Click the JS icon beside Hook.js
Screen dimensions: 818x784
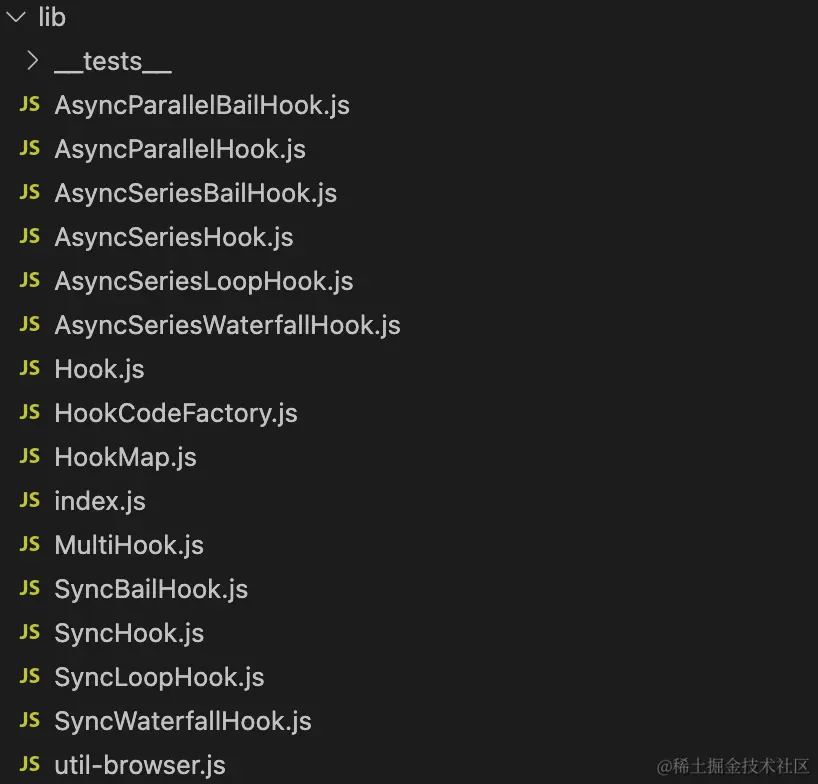coord(30,369)
